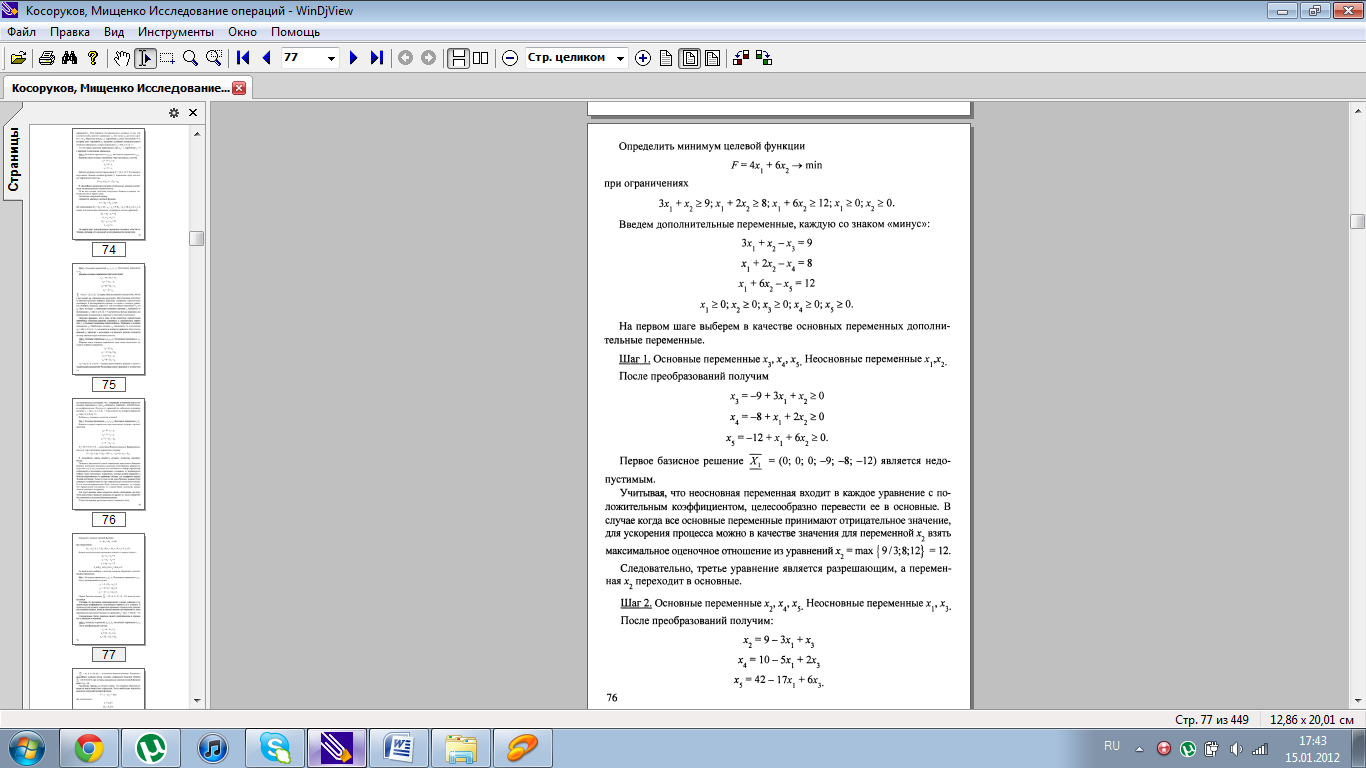This screenshot has width=1366, height=768.
Task: Click the speaker volume tray icon
Action: (x=1235, y=748)
